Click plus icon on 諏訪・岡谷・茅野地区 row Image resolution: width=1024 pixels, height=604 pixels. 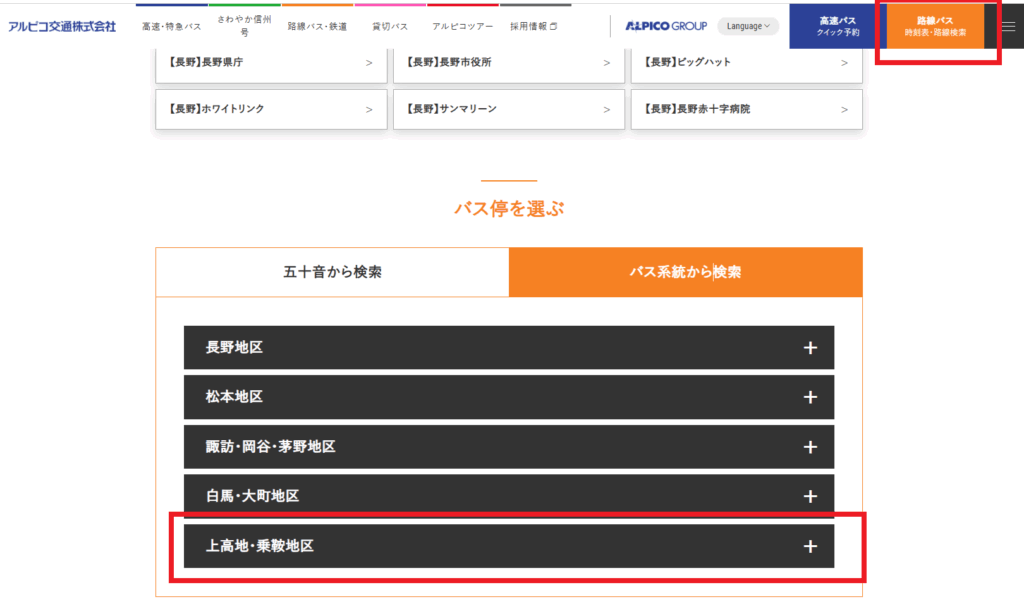click(x=810, y=447)
